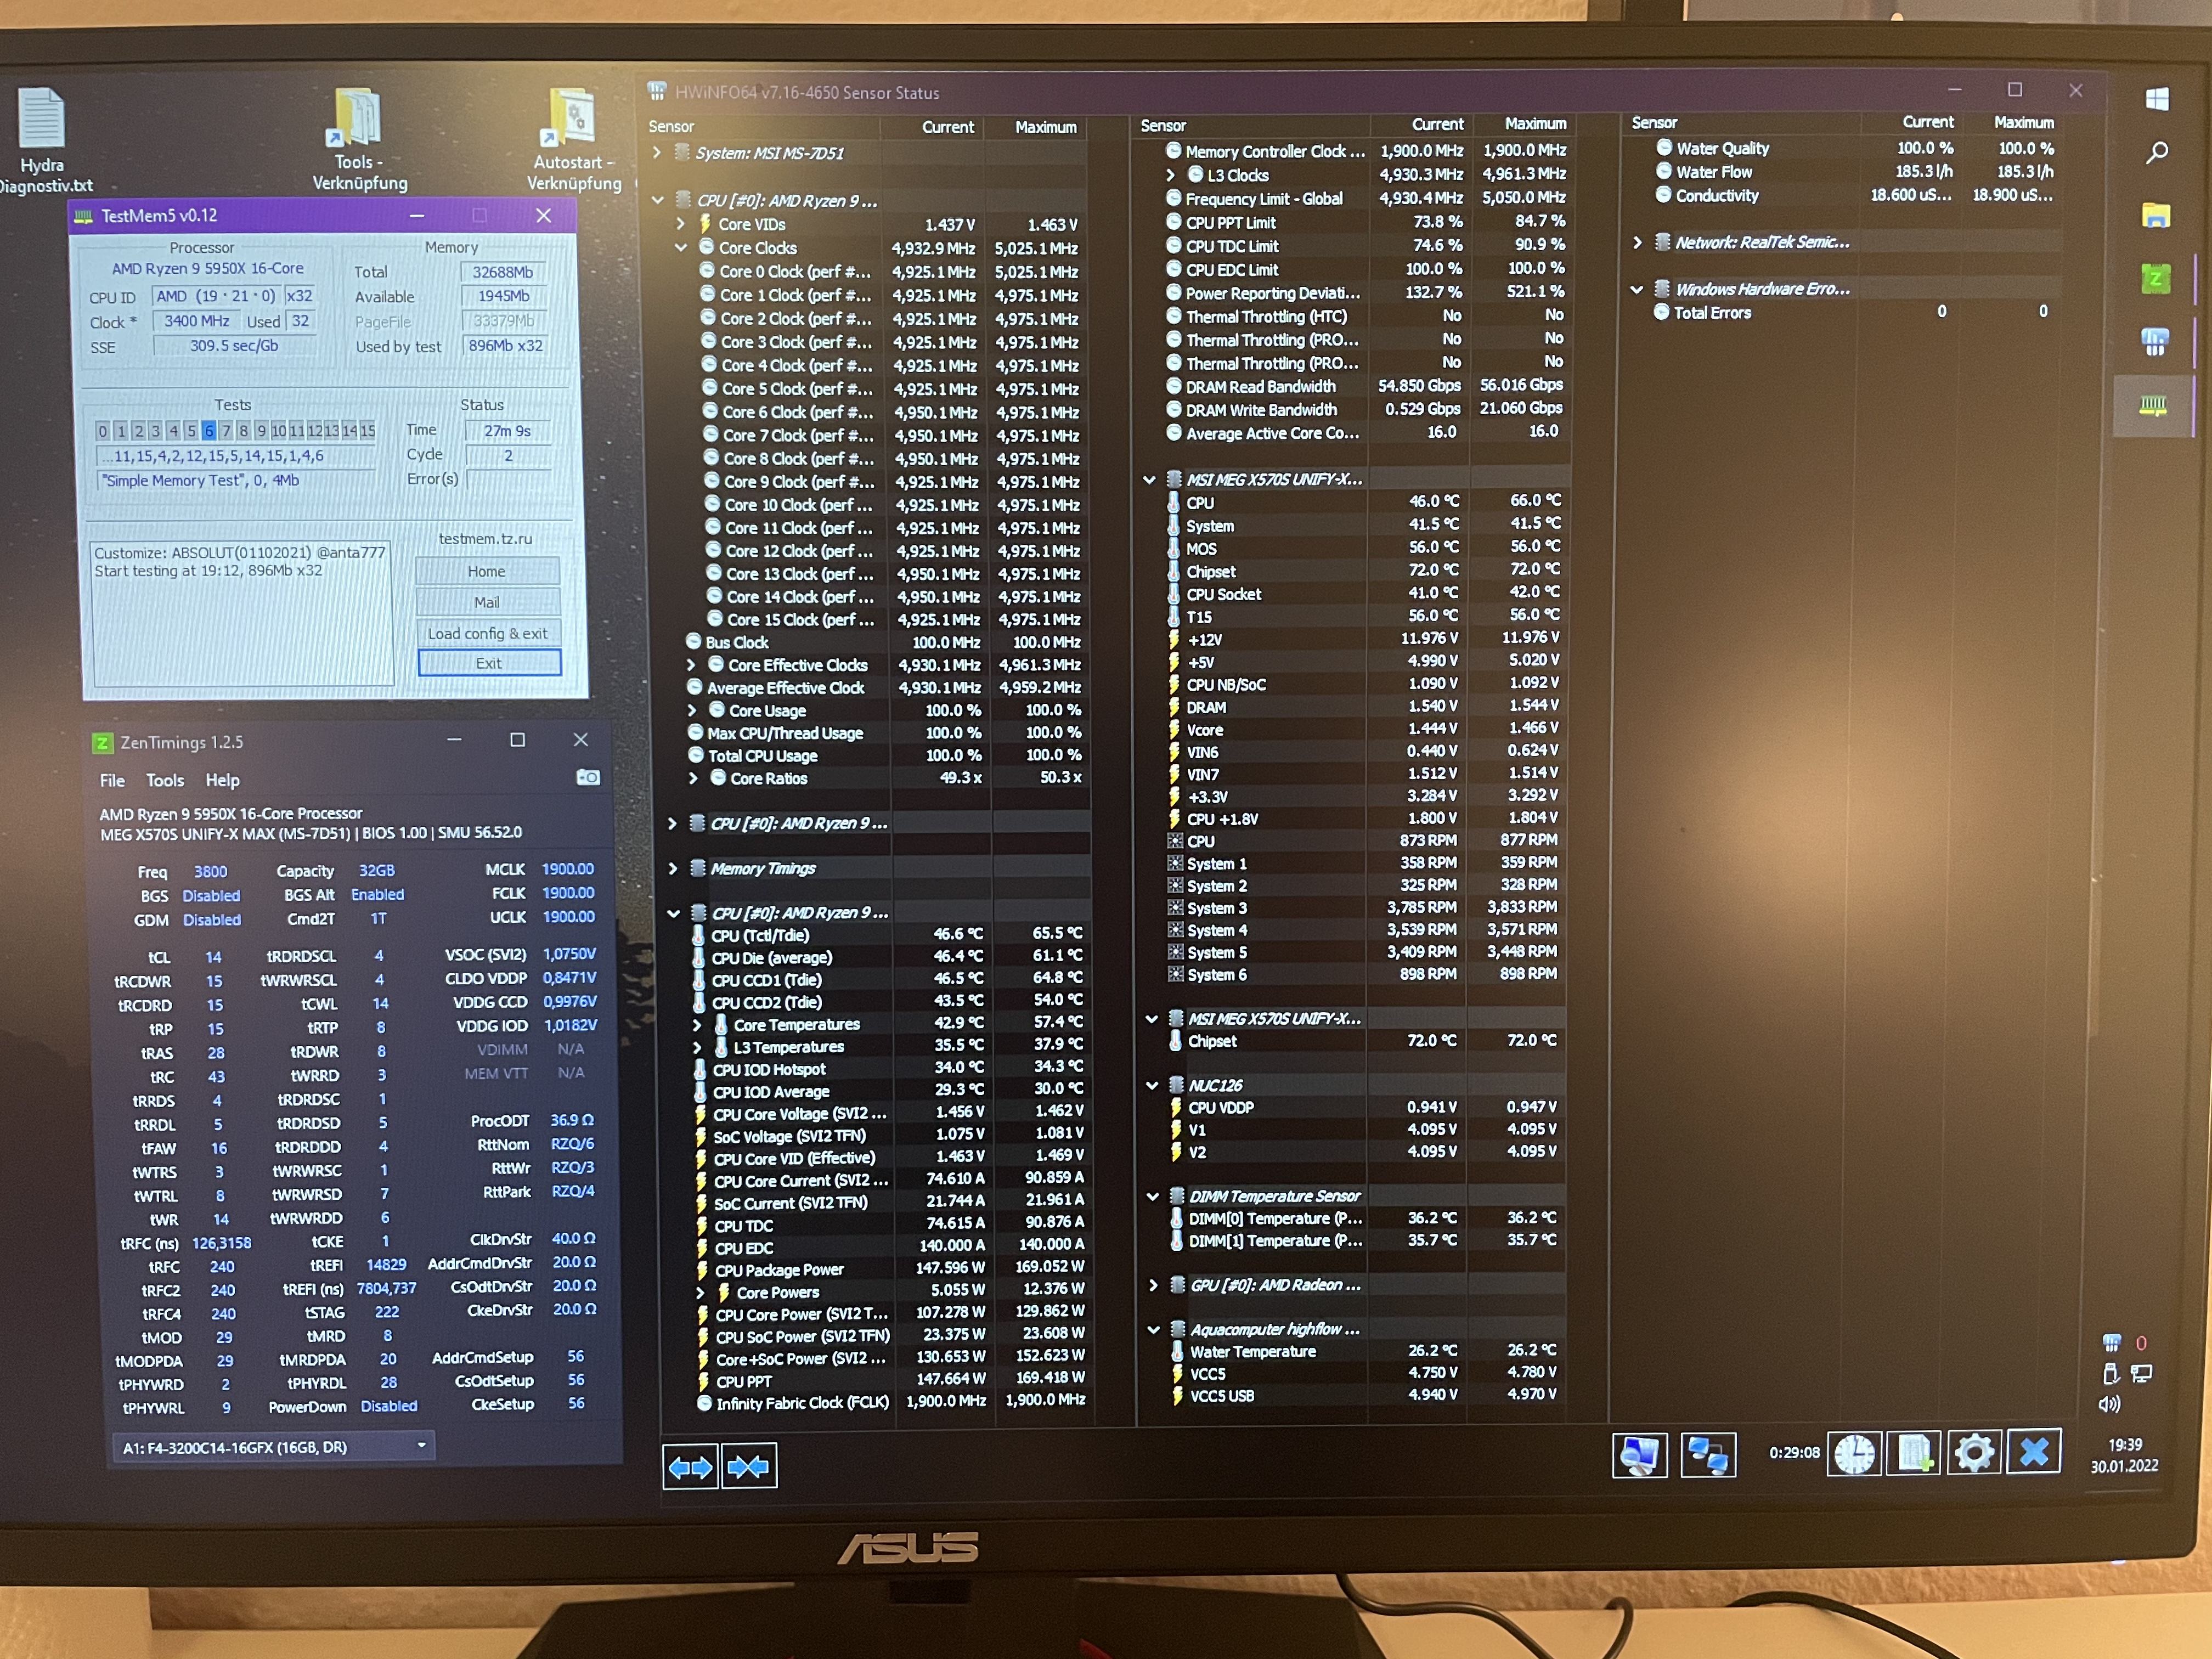Collapse the Windows Hardware Errors section
Screen dimensions: 2212x1659
click(1637, 289)
